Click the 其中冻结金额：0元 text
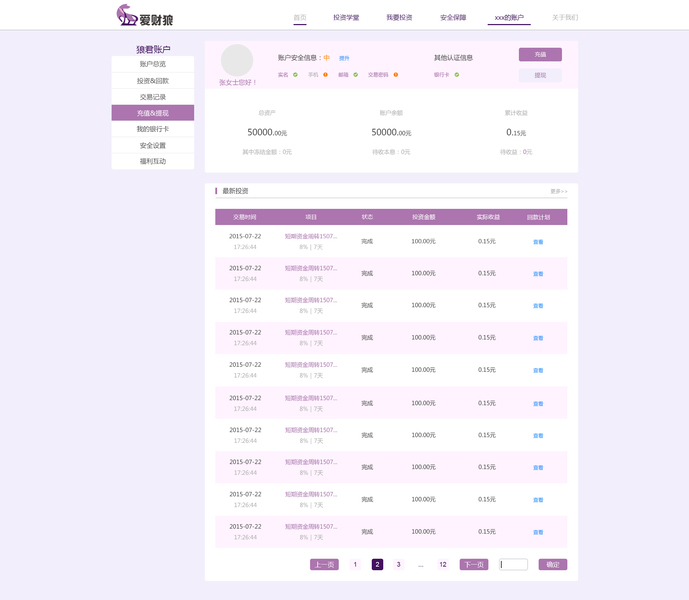The image size is (689, 600). tap(267, 152)
